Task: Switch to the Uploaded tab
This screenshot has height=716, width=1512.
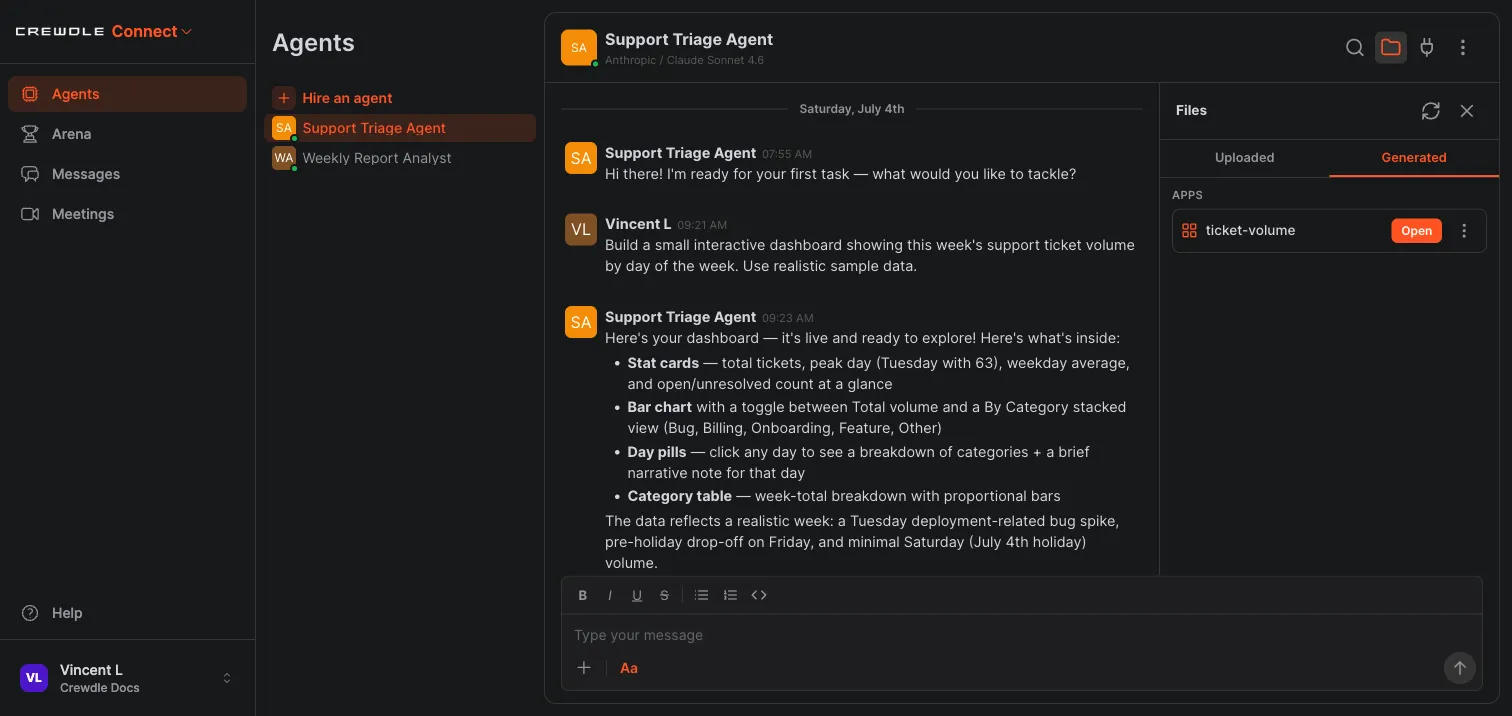Action: pyautogui.click(x=1244, y=158)
